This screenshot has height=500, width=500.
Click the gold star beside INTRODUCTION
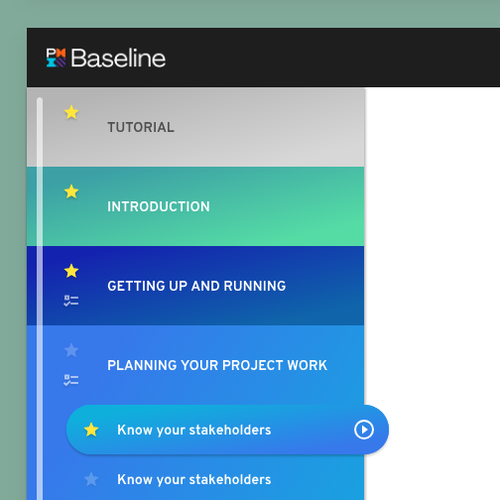click(x=71, y=192)
